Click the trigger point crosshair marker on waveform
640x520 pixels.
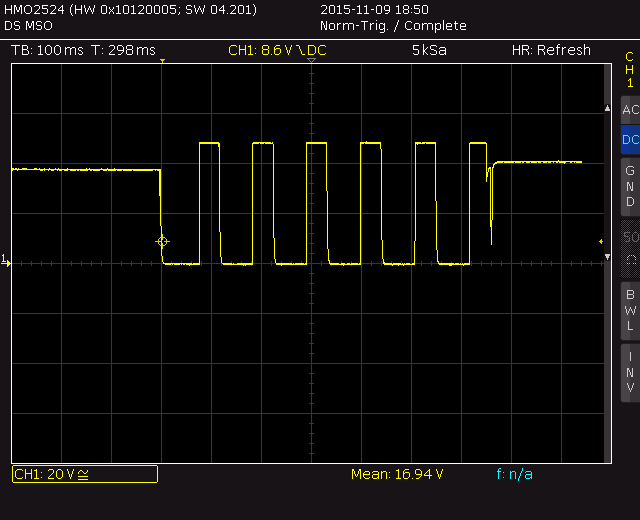coord(162,242)
